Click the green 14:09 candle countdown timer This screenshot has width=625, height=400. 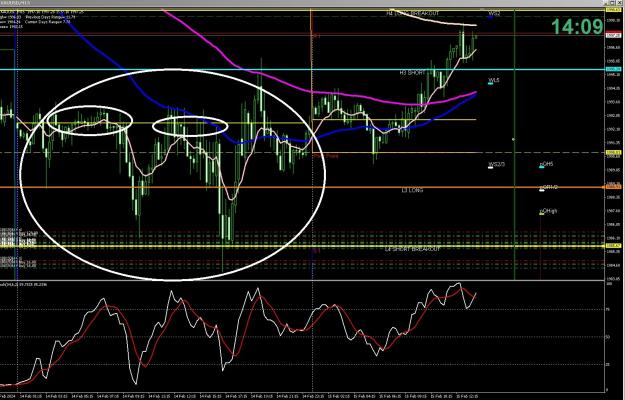point(577,27)
